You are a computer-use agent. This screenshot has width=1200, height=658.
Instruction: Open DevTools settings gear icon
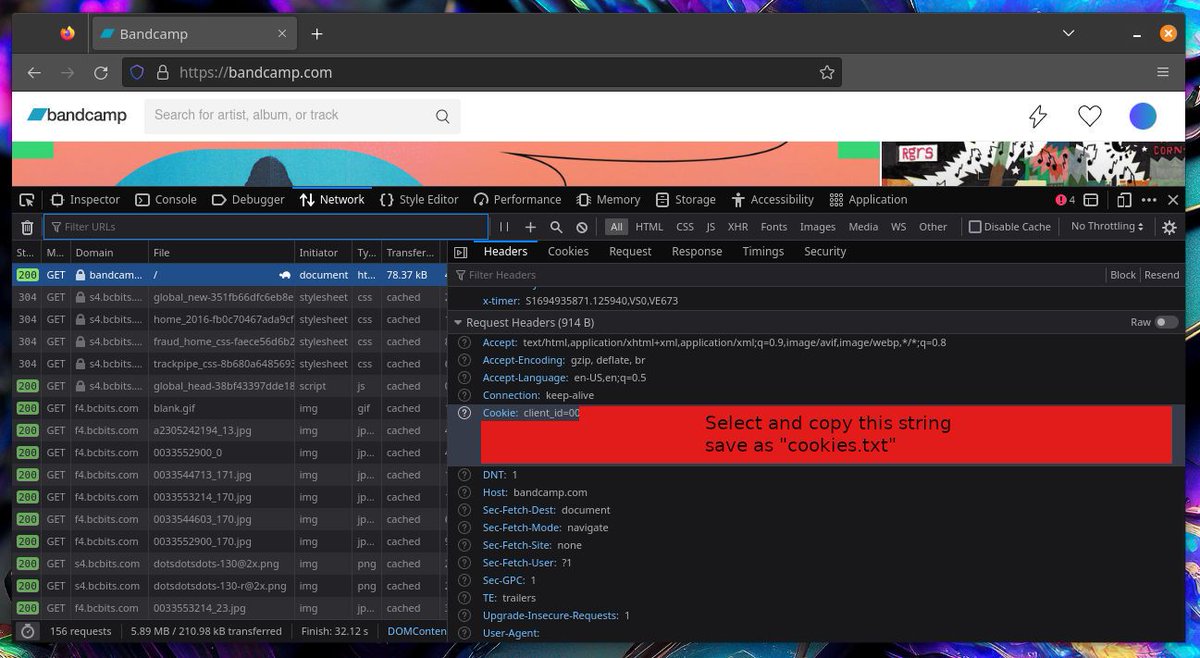pos(1169,227)
